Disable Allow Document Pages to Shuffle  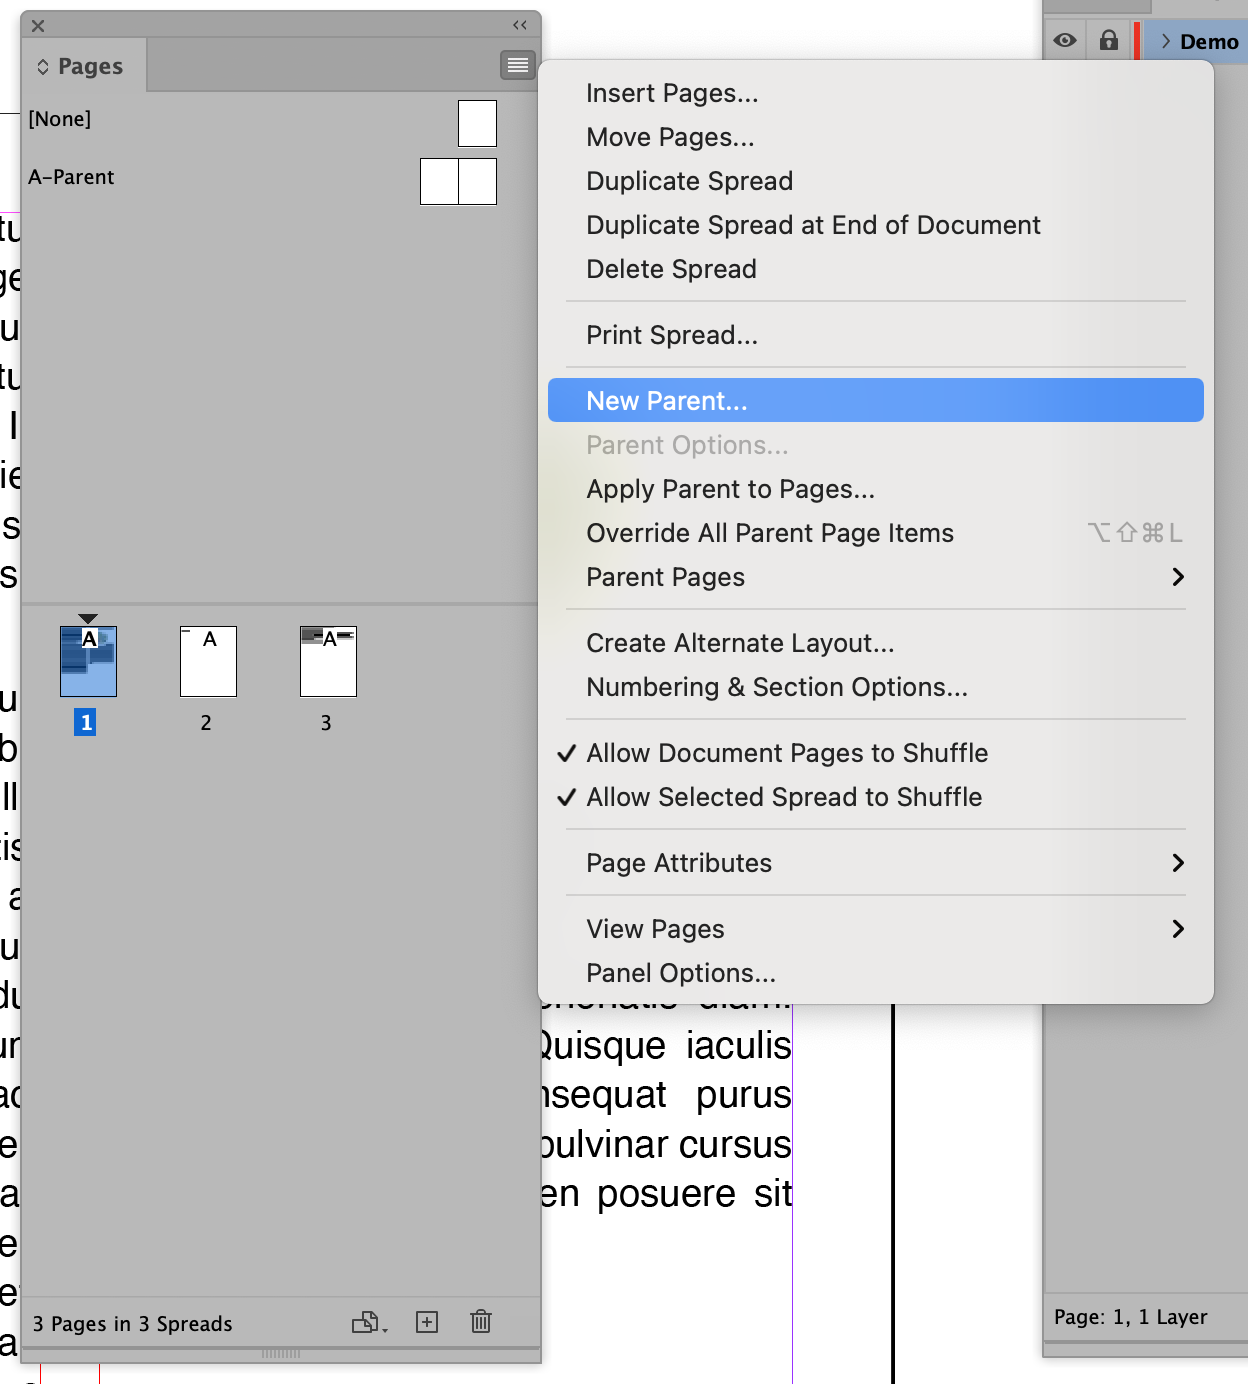pos(787,753)
